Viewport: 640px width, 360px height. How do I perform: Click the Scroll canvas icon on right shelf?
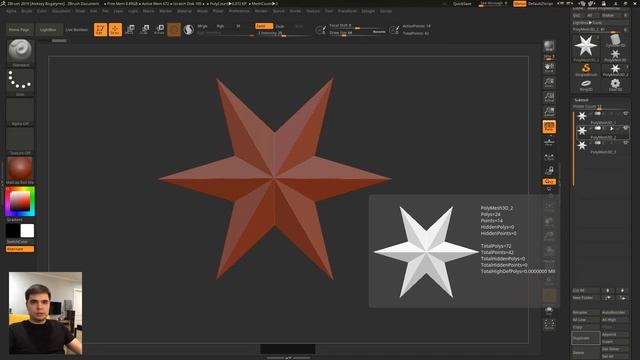[549, 68]
